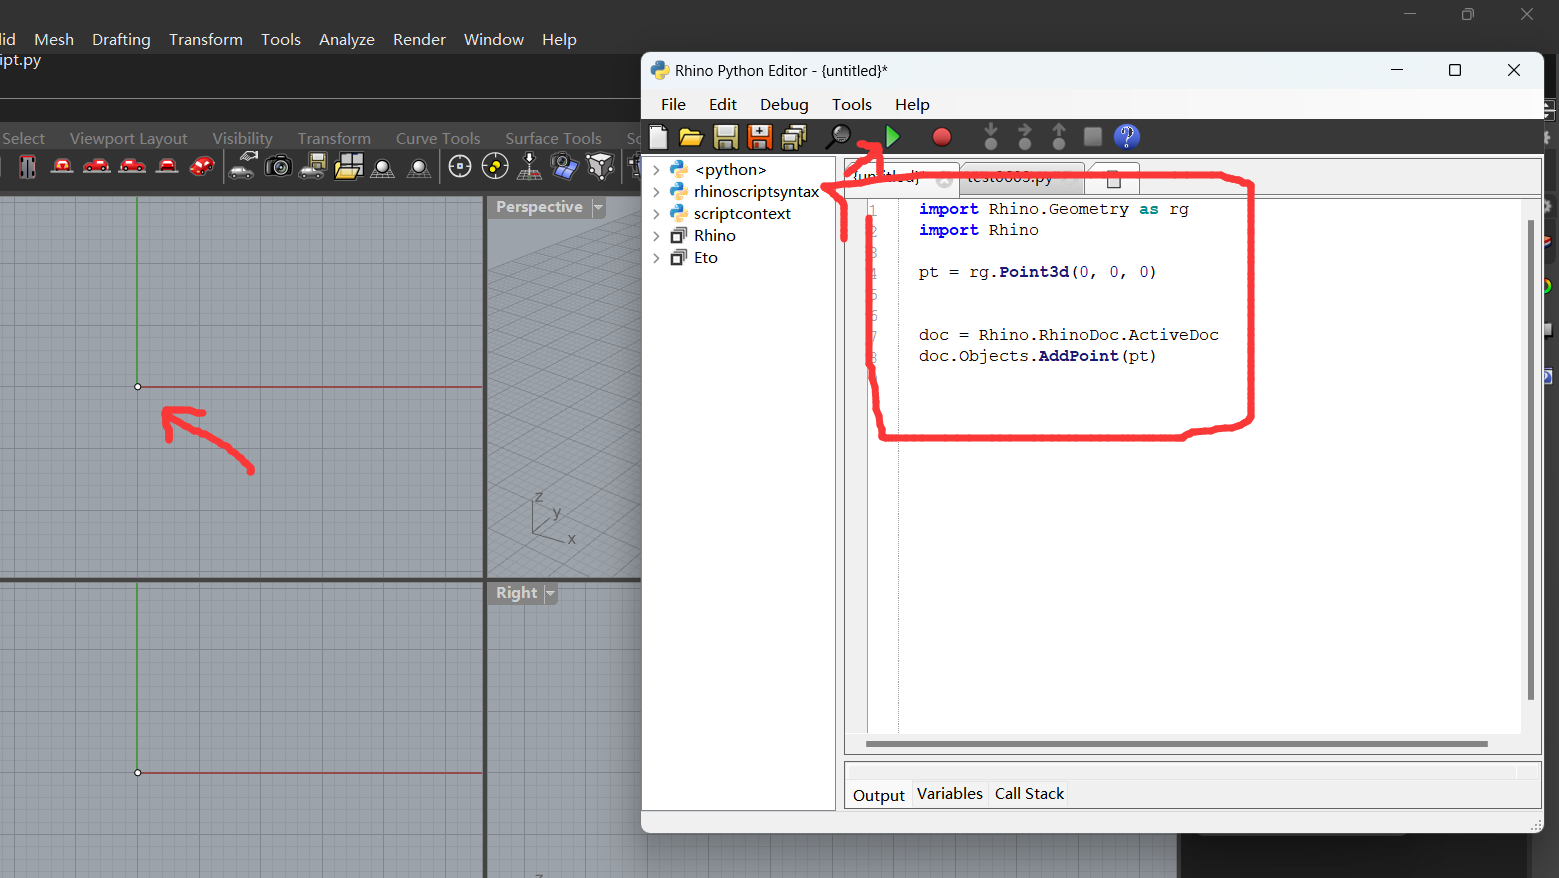The height and width of the screenshot is (878, 1559).
Task: Set the Top view with the car-from-above icon
Action: (x=28, y=167)
